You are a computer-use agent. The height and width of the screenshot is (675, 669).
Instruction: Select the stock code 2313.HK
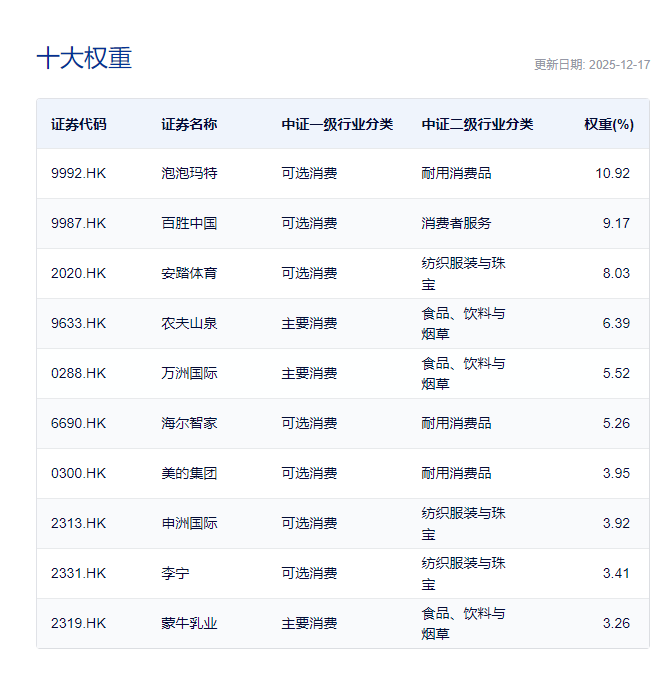click(78, 523)
